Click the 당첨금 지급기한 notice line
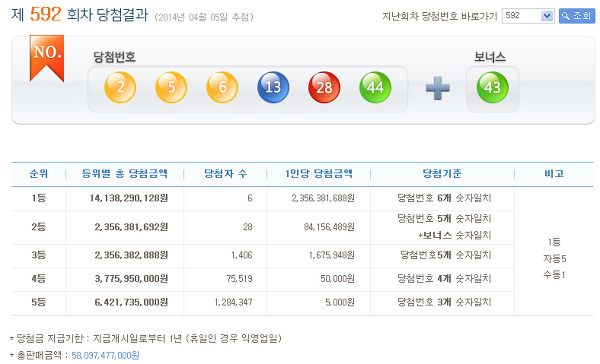 (x=146, y=338)
